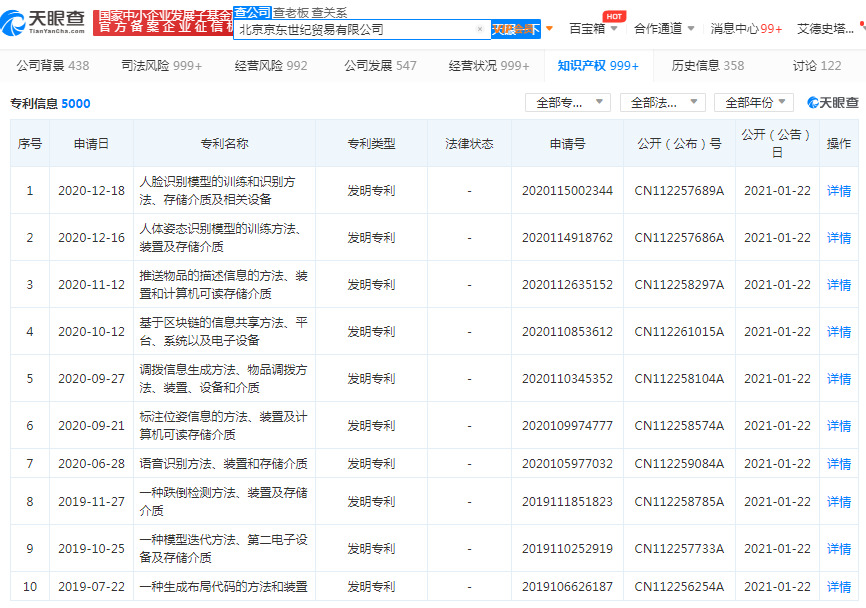Open 消息中心 99+ notifications
The width and height of the screenshot is (866, 608).
click(746, 29)
